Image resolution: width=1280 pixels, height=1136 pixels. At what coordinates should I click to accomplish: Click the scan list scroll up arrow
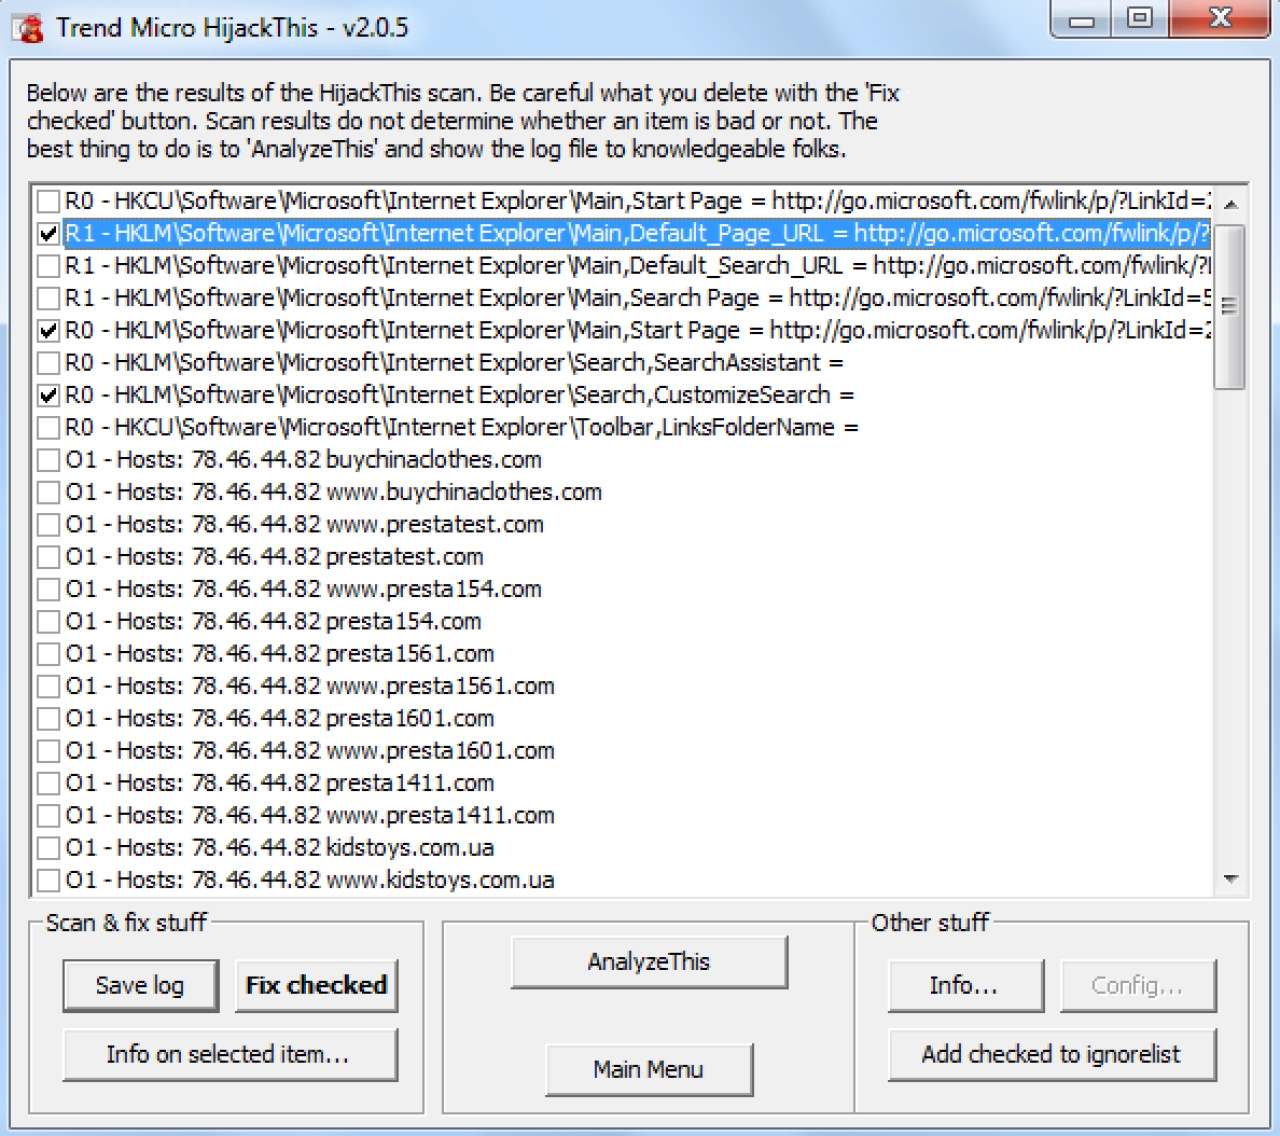[x=1230, y=203]
